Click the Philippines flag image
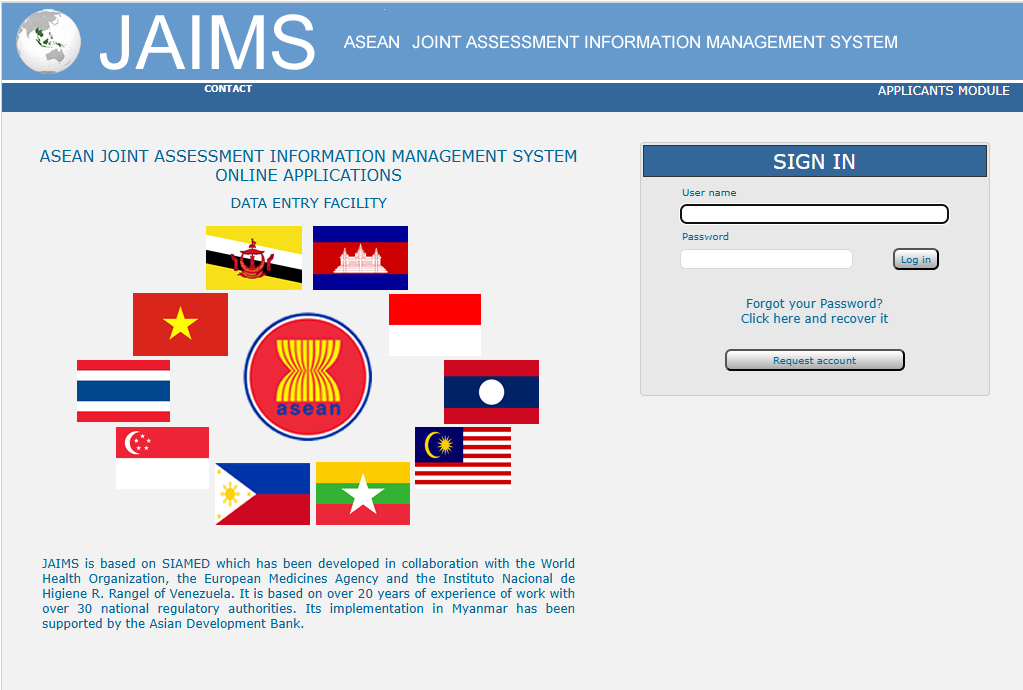Viewport: 1023px width, 690px height. coord(262,494)
